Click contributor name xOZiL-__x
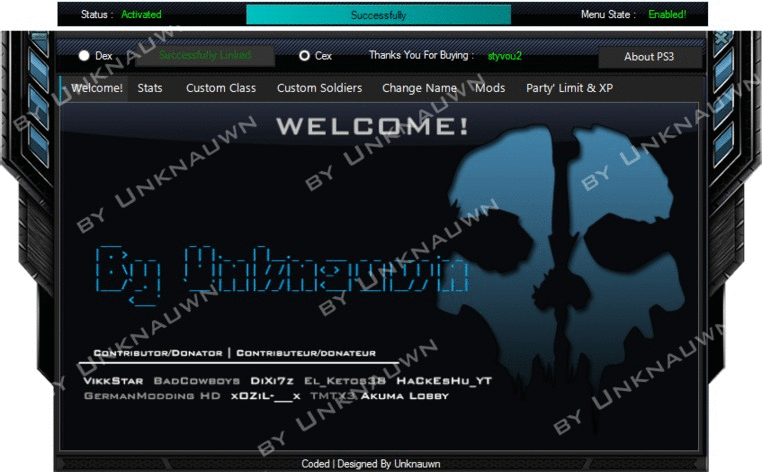The width and height of the screenshot is (762, 472). tap(266, 396)
